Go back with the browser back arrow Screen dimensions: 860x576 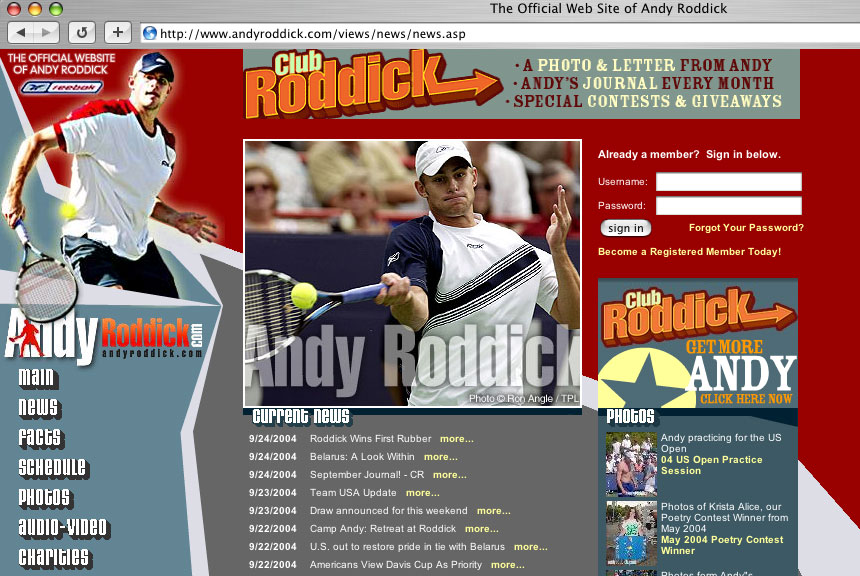pos(21,33)
